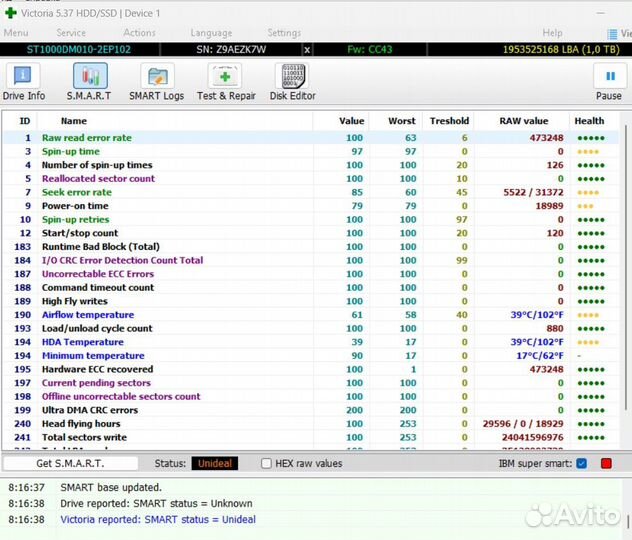Click the Pause button icon
Viewport: 632px width, 540px height.
point(610,76)
